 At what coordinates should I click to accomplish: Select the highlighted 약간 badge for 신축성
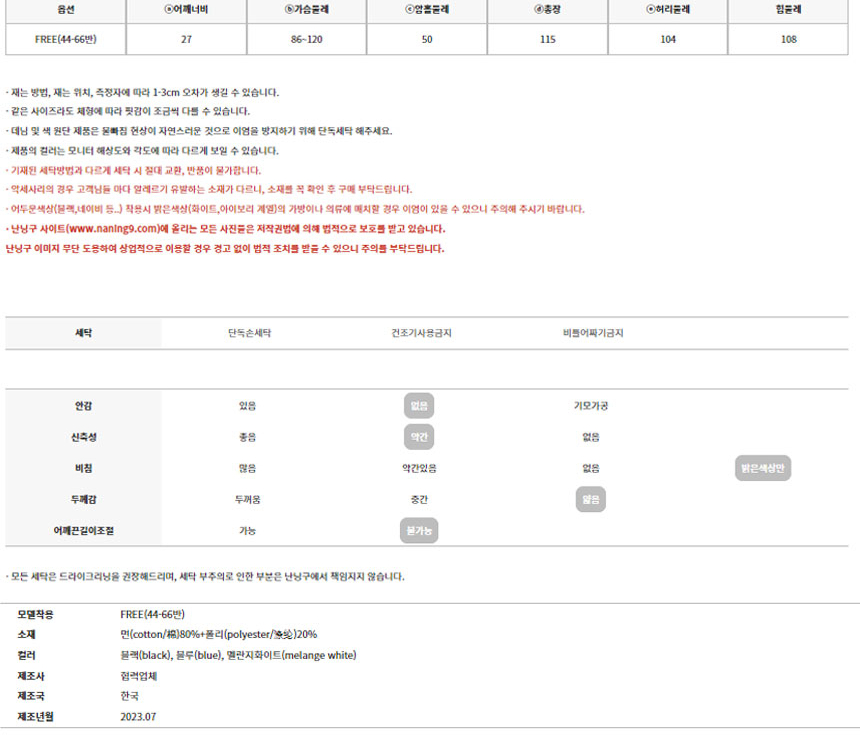point(419,437)
